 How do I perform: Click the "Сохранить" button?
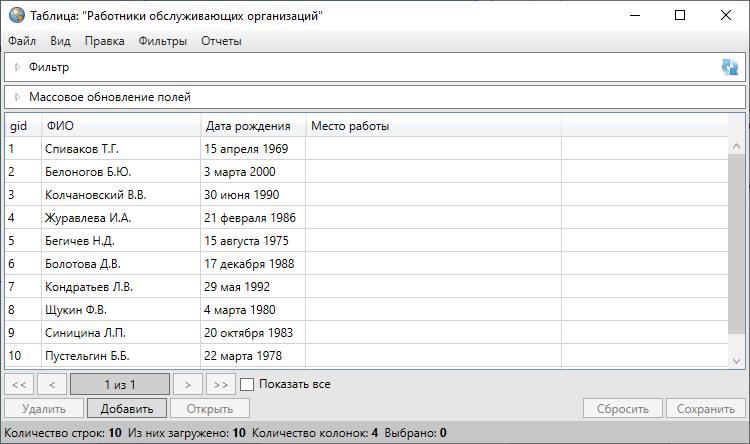pos(706,408)
